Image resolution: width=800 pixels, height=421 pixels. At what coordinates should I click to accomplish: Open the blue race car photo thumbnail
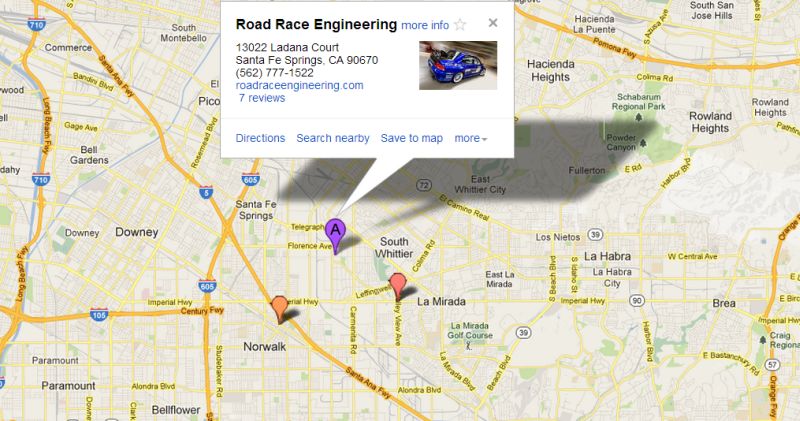click(458, 65)
